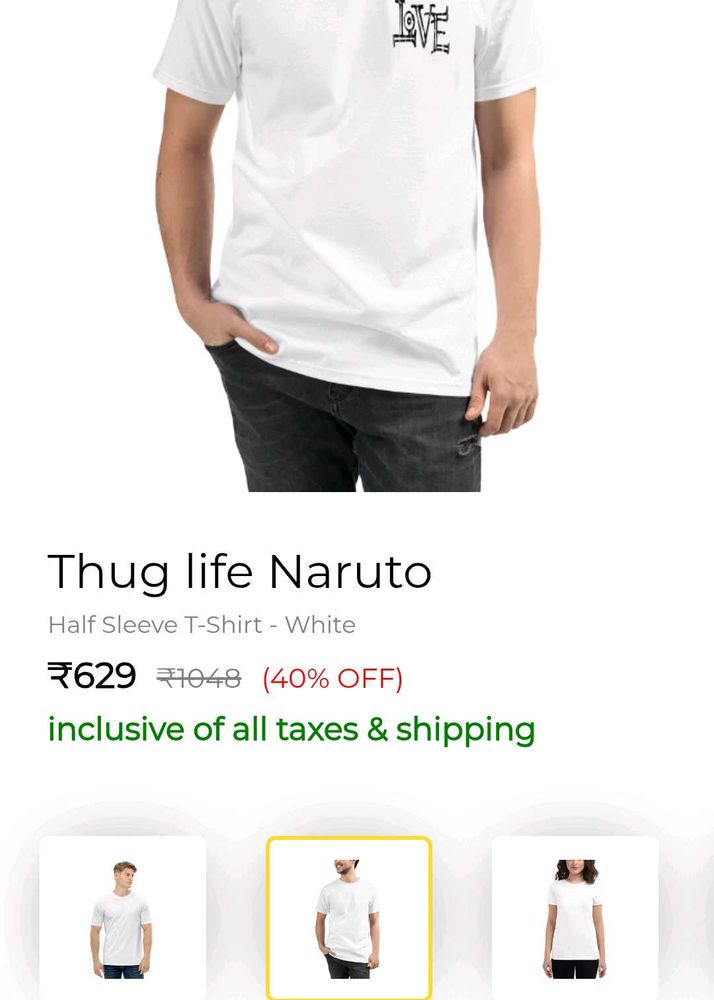714x1000 pixels.
Task: Select the yellow-highlighted middle thumbnail
Action: pos(349,917)
